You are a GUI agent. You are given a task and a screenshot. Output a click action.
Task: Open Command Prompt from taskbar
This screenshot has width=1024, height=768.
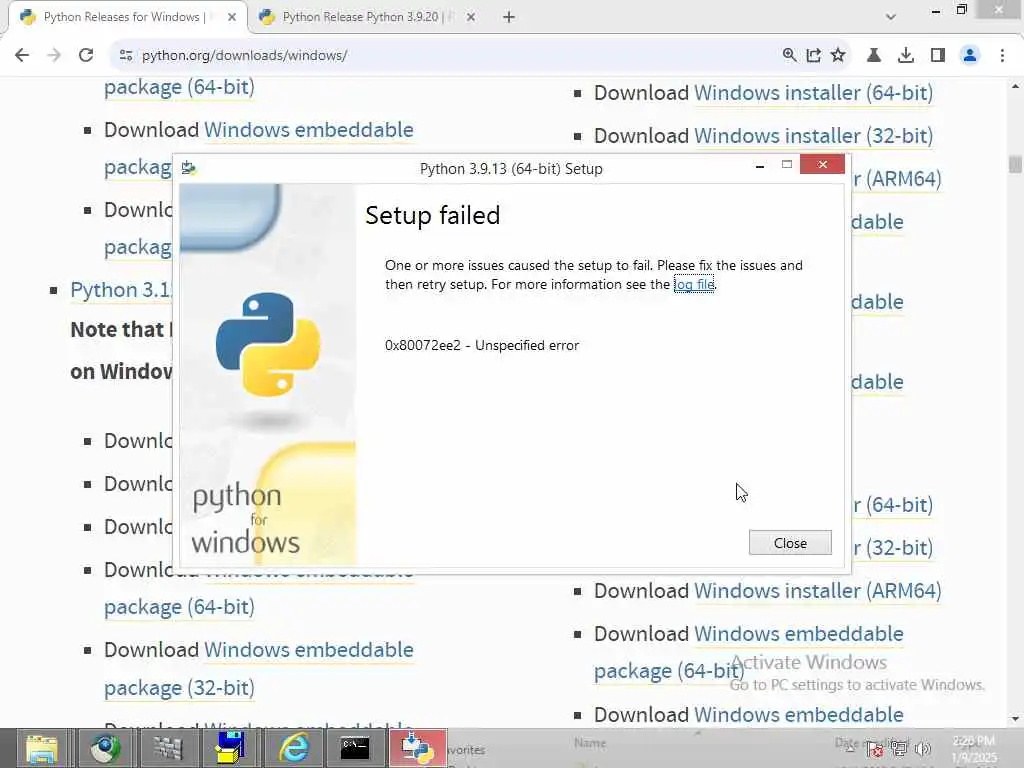[355, 748]
